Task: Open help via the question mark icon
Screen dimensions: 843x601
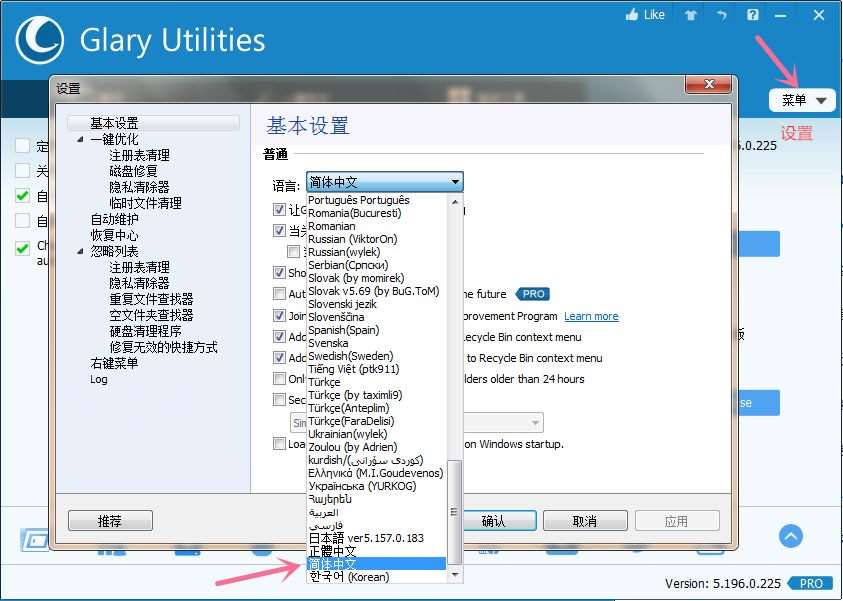Action: [753, 15]
